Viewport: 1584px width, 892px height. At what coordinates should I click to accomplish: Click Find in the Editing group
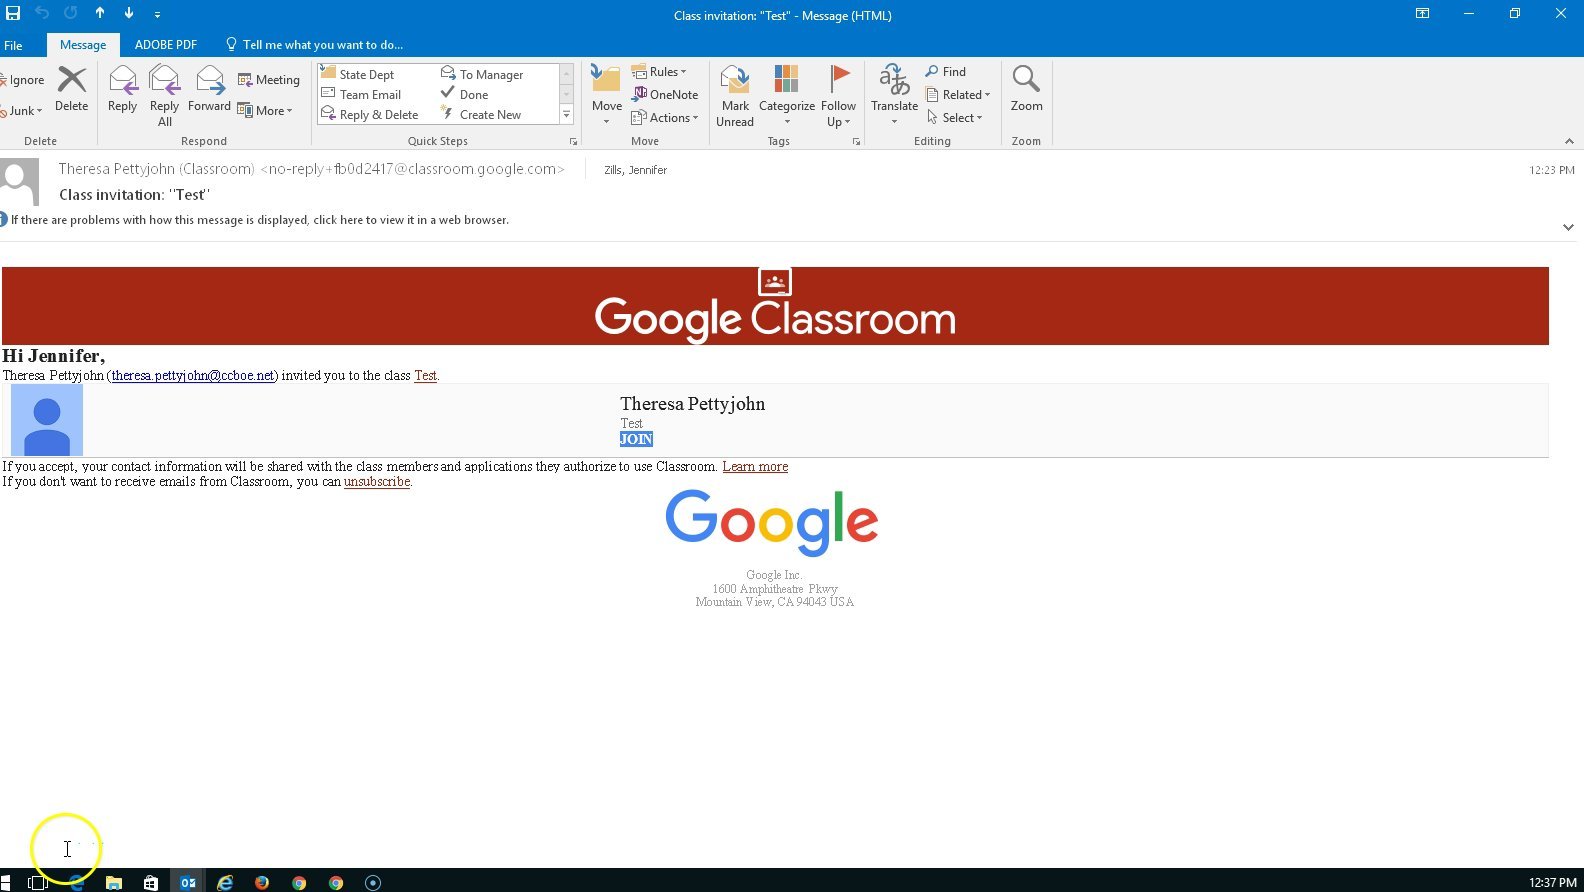click(x=946, y=72)
